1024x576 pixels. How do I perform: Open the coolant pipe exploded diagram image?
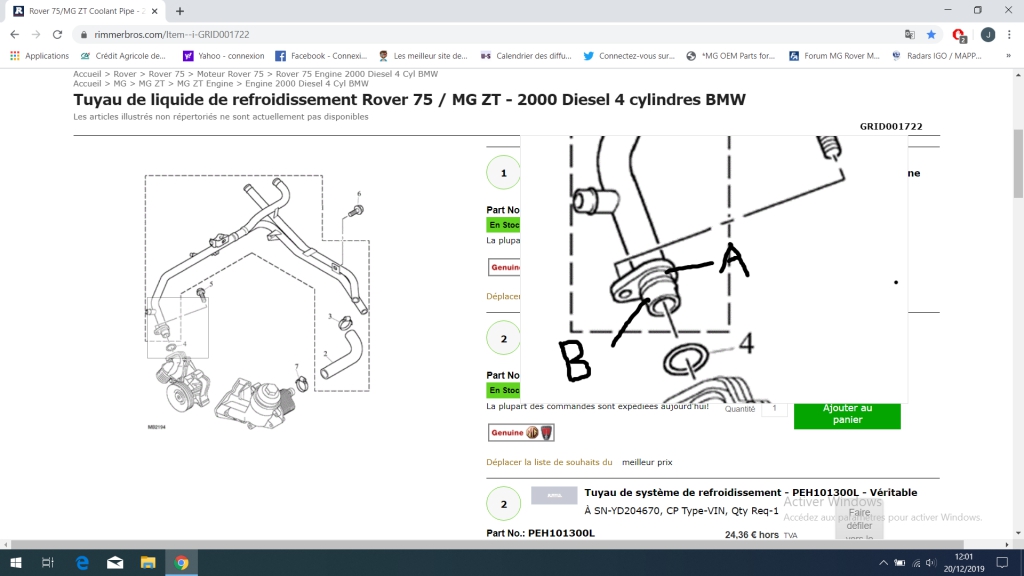click(x=257, y=302)
